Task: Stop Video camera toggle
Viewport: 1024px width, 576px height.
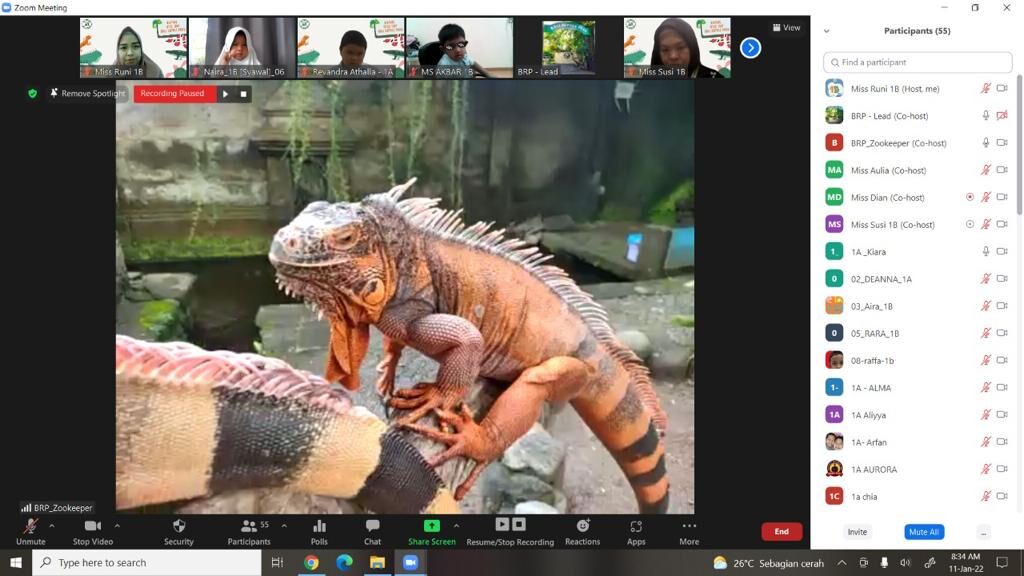Action: point(92,526)
